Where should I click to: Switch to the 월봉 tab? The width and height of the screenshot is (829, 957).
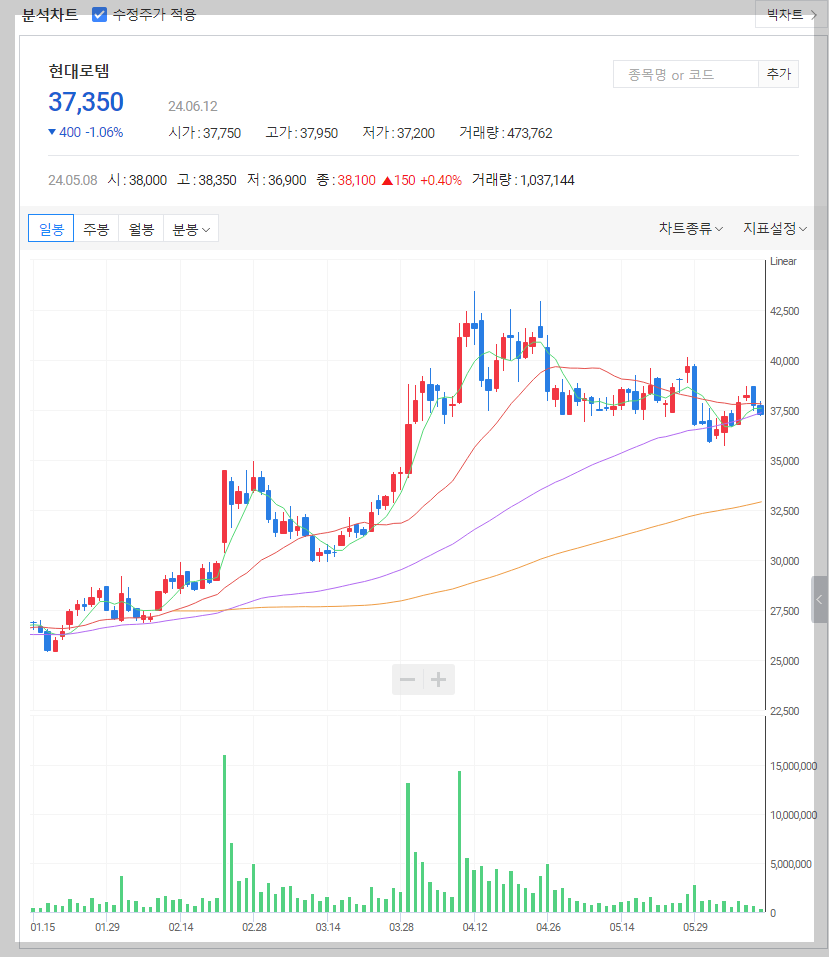coord(141,229)
